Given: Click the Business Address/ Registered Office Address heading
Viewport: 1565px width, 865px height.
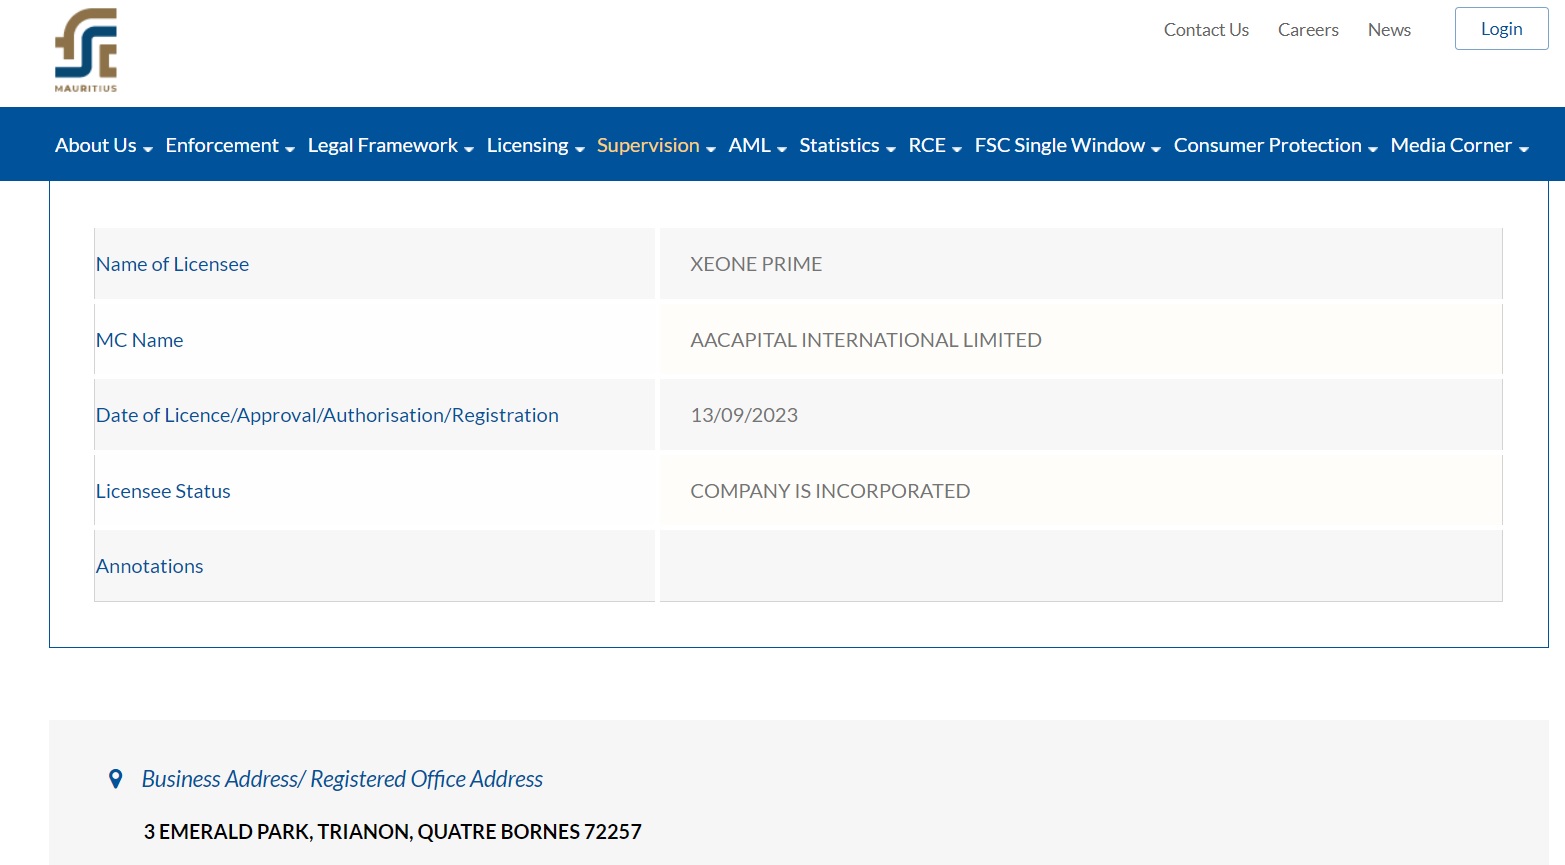Looking at the screenshot, I should coord(342,779).
